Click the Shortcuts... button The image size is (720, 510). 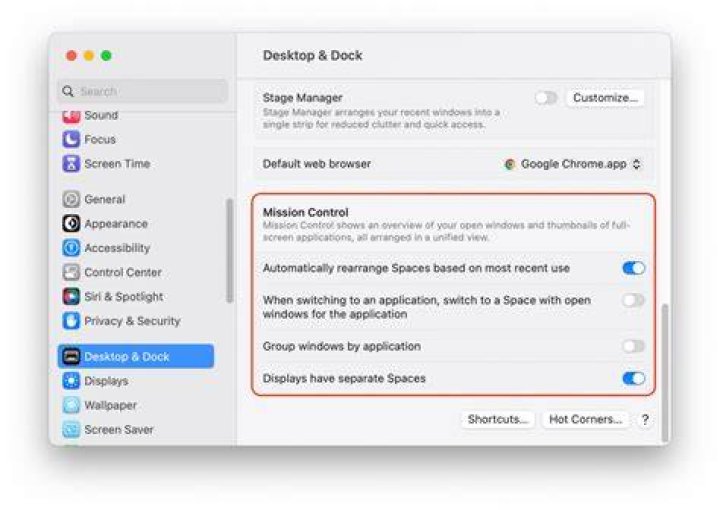(498, 419)
